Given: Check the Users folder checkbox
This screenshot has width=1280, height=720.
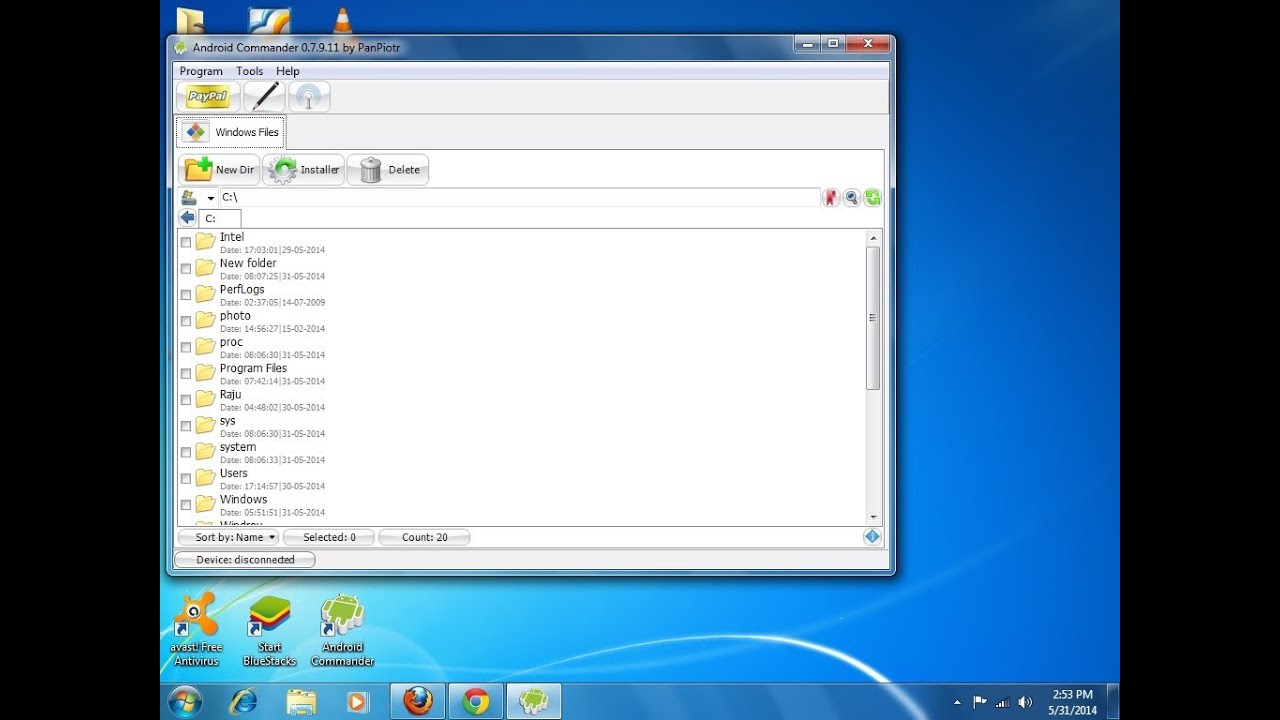Looking at the screenshot, I should [x=185, y=478].
